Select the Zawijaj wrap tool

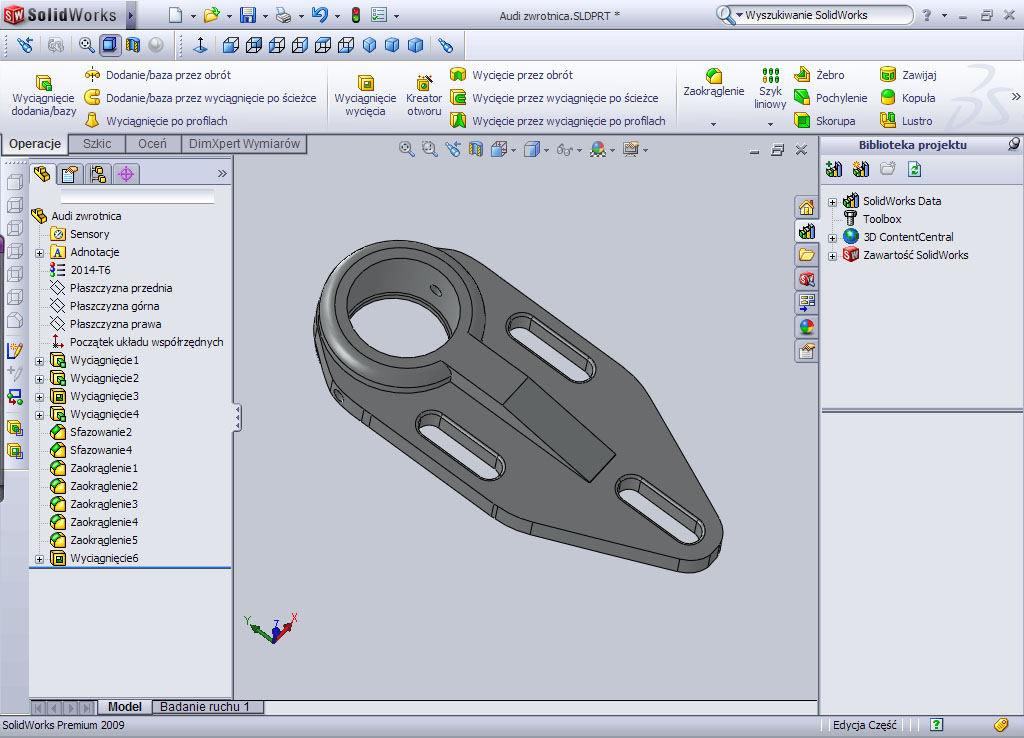coord(908,75)
